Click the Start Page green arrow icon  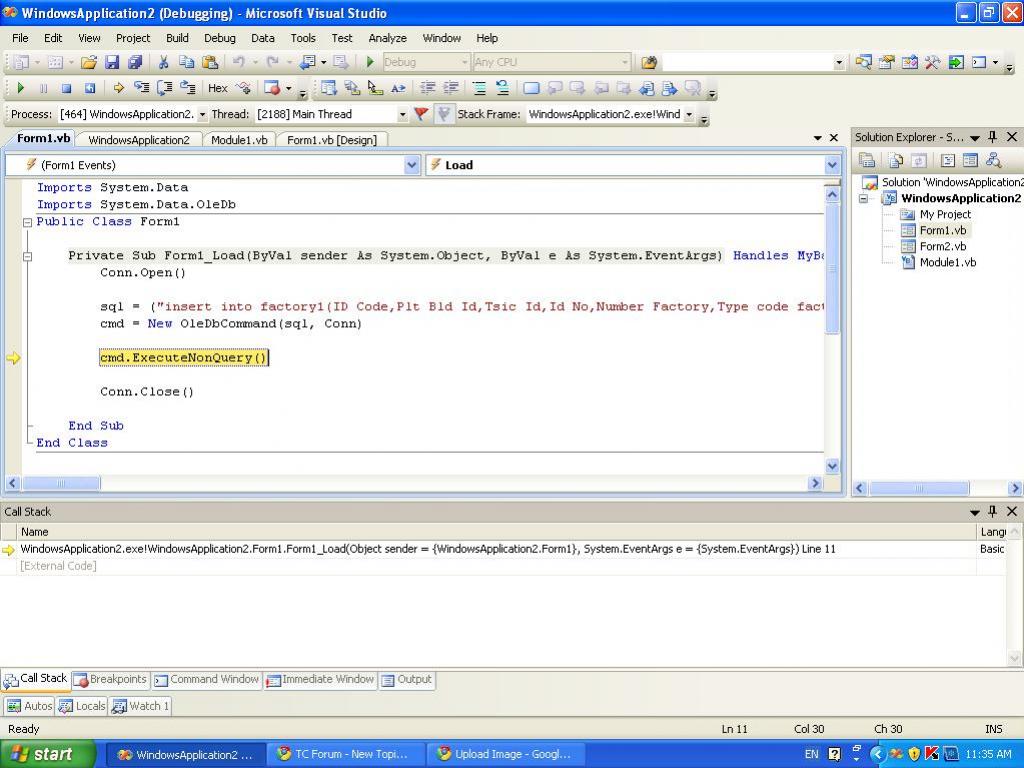point(956,62)
